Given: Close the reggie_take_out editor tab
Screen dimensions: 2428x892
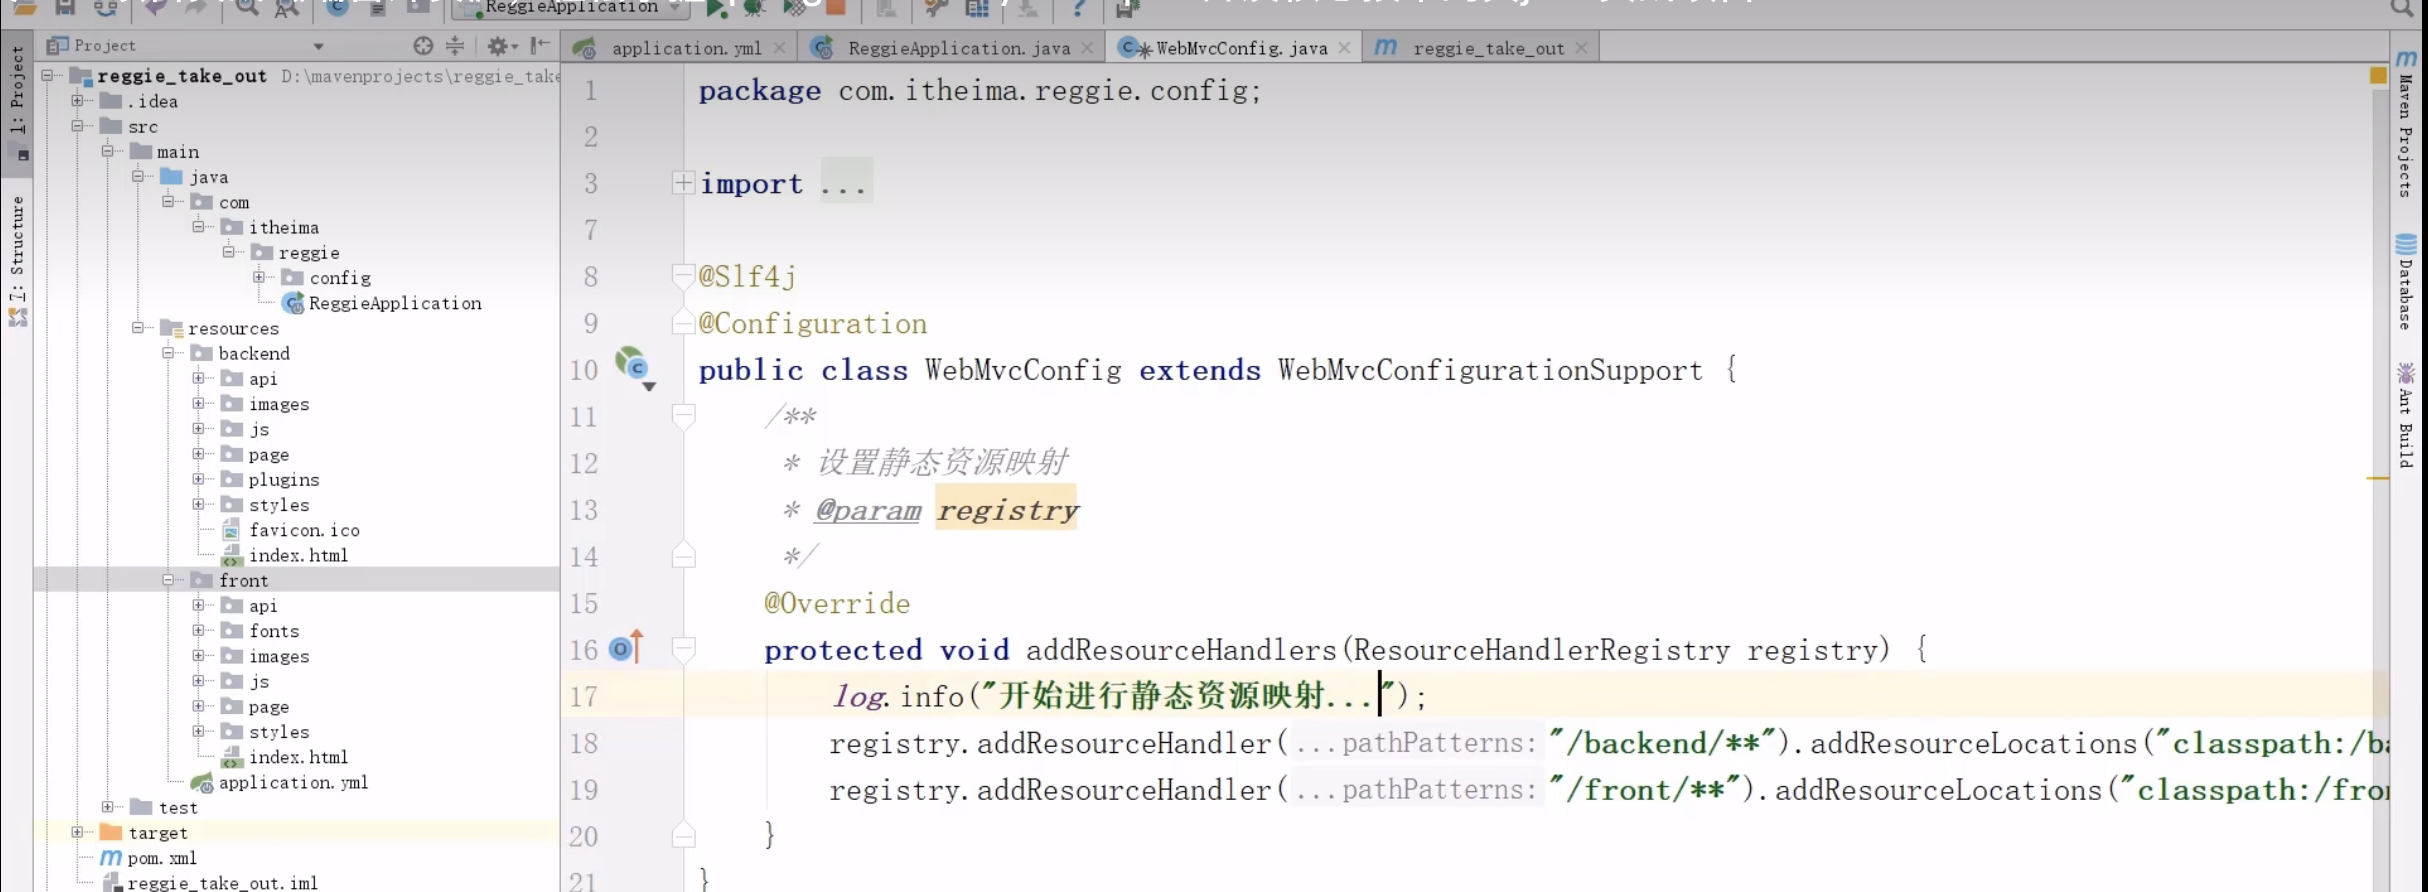Looking at the screenshot, I should [x=1581, y=48].
